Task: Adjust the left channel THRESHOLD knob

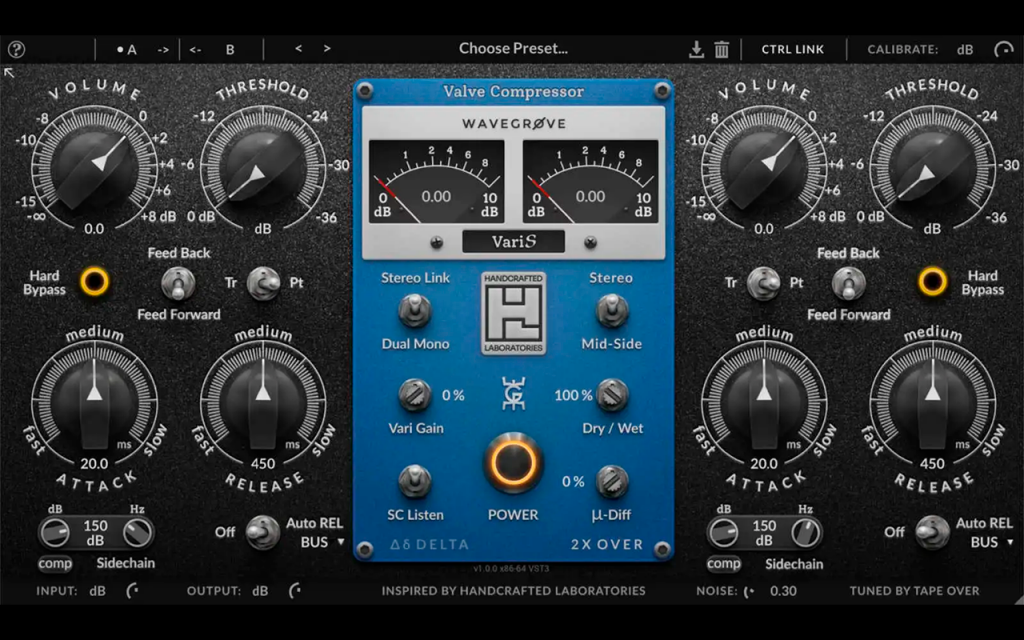Action: click(263, 167)
